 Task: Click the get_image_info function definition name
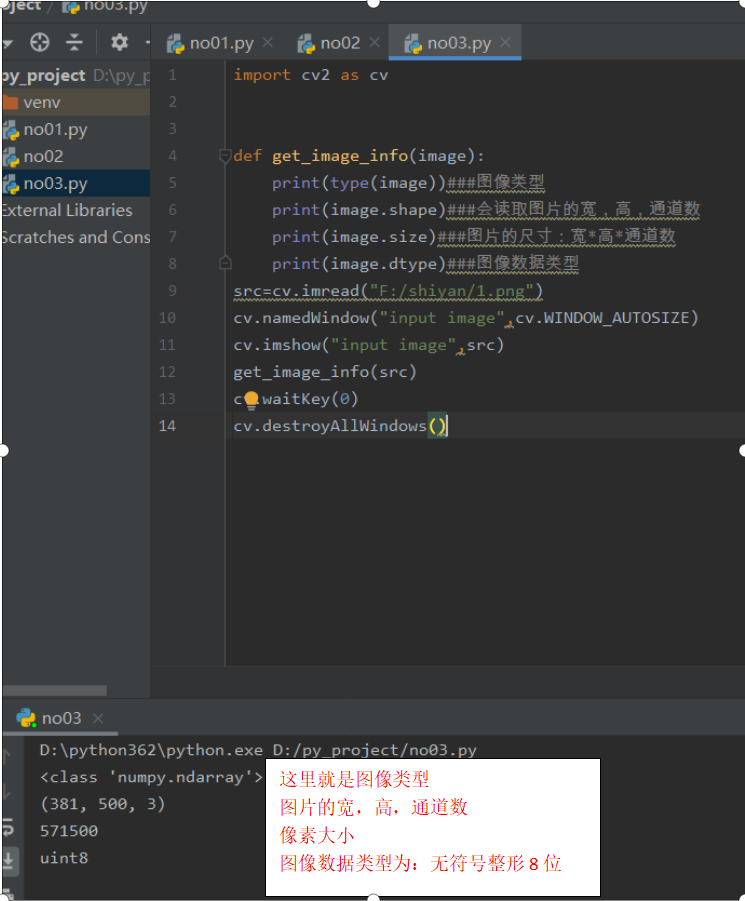(340, 156)
